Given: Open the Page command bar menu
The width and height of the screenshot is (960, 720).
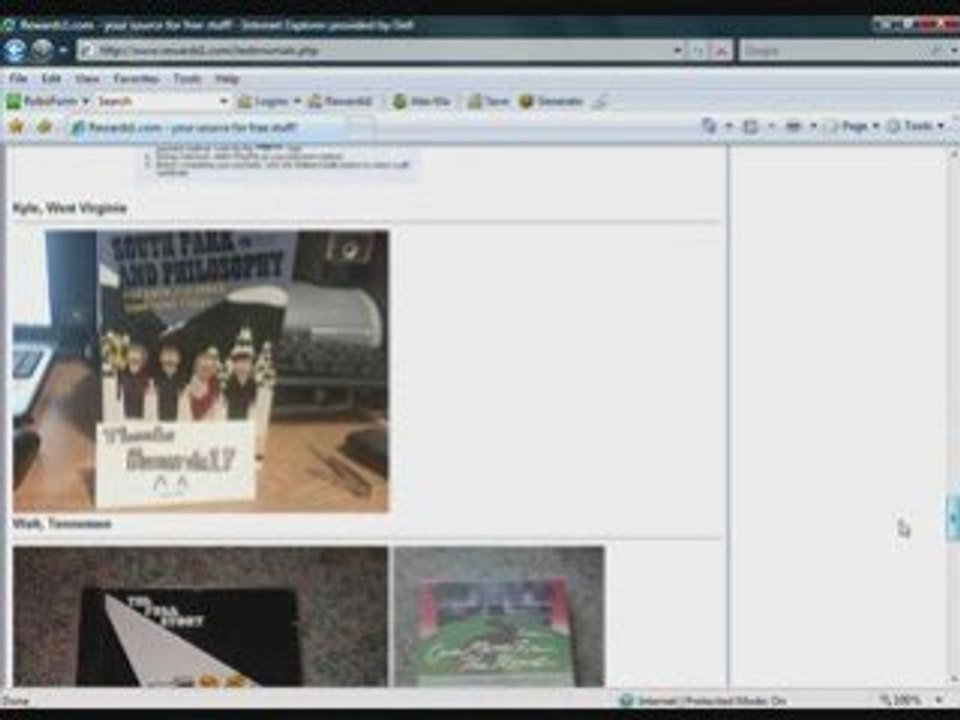Looking at the screenshot, I should pyautogui.click(x=852, y=127).
